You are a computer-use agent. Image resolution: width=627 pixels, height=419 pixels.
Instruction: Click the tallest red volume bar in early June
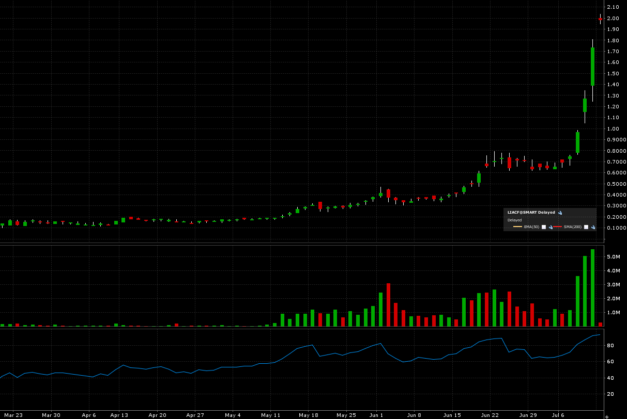(388, 305)
